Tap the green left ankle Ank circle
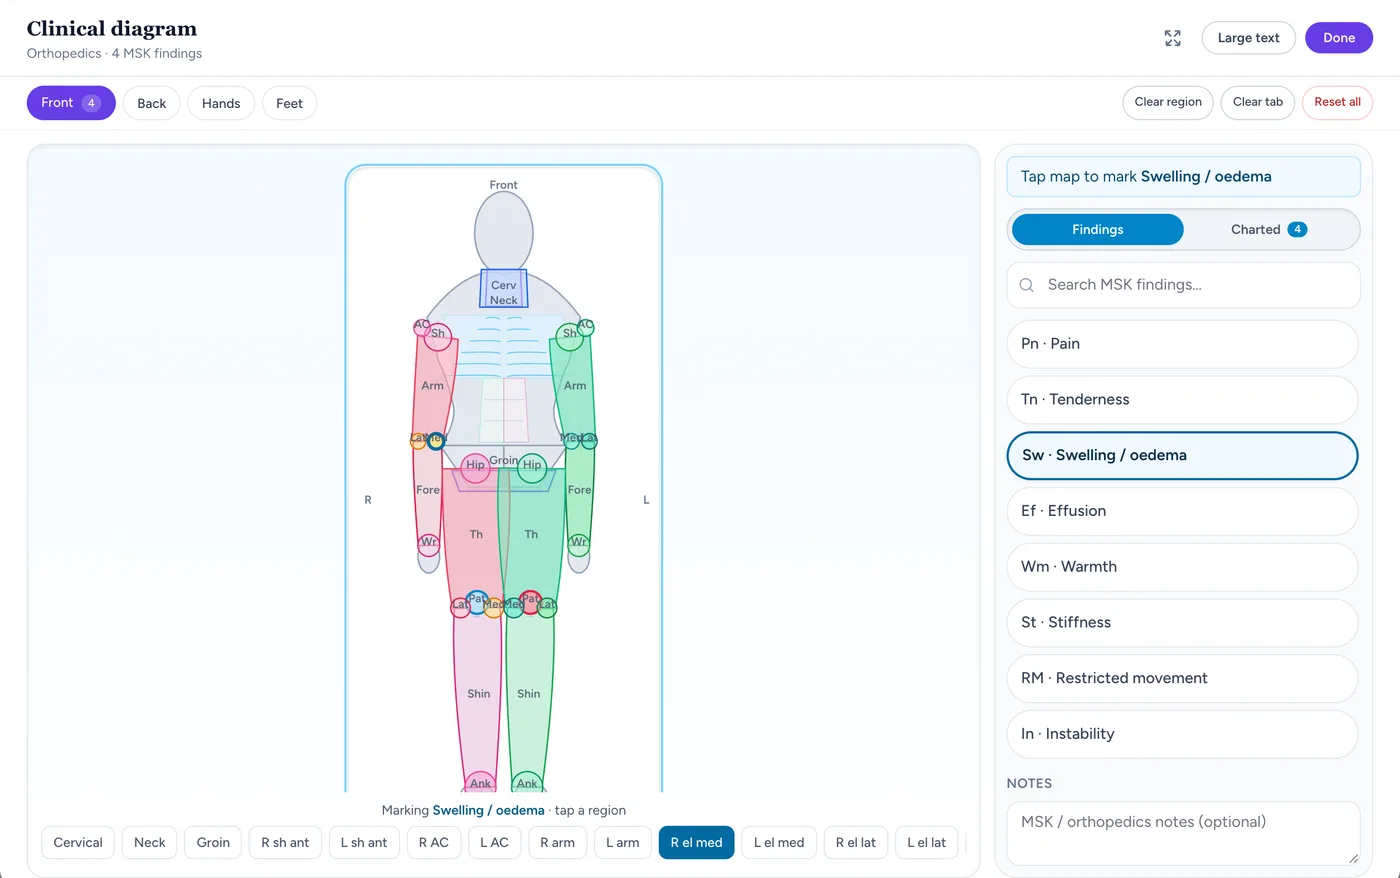Image resolution: width=1400 pixels, height=878 pixels. pyautogui.click(x=527, y=784)
